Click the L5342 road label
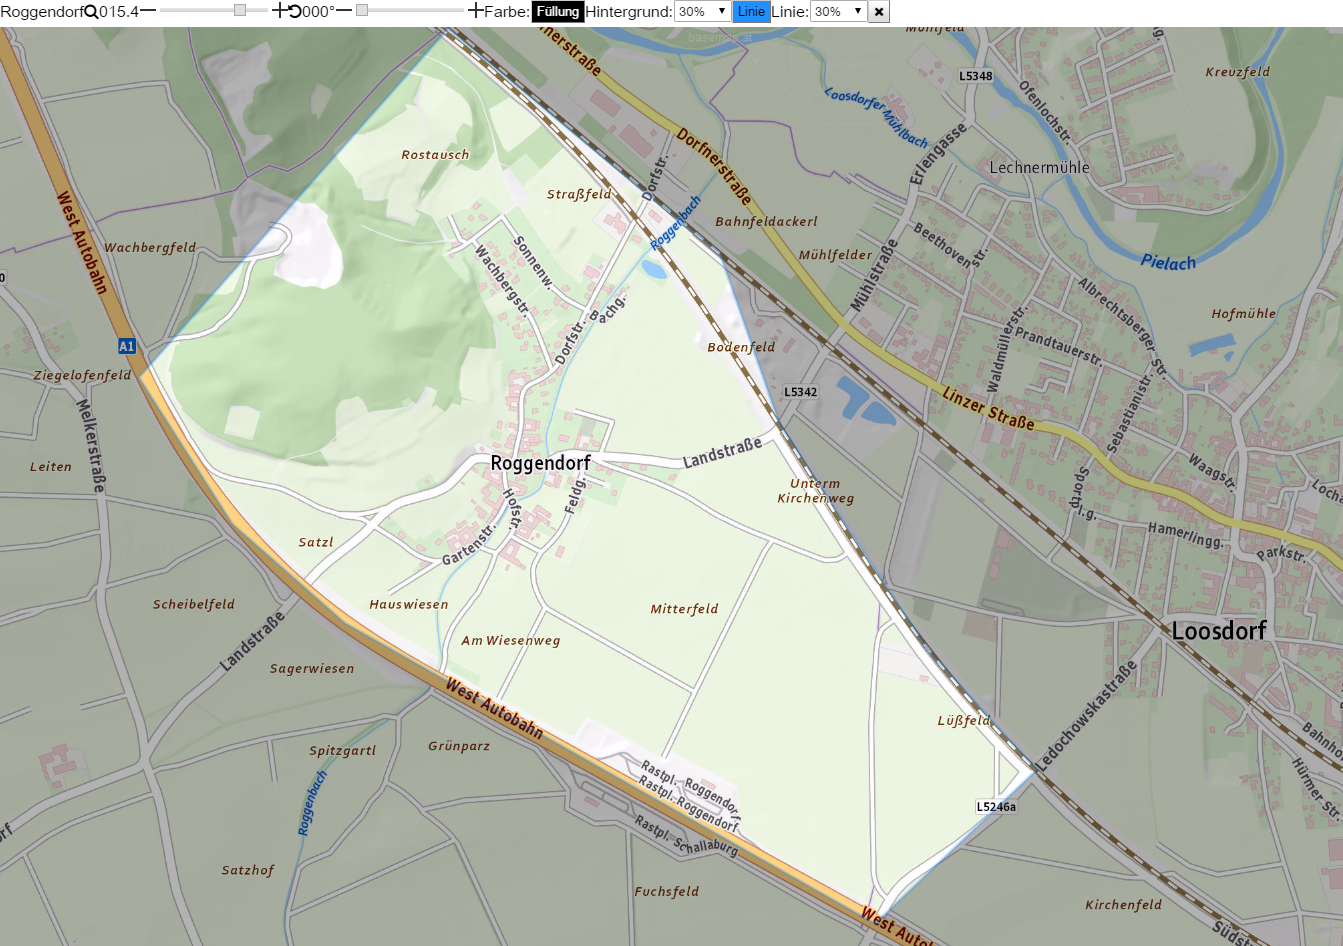Image resolution: width=1343 pixels, height=946 pixels. pyautogui.click(x=801, y=392)
